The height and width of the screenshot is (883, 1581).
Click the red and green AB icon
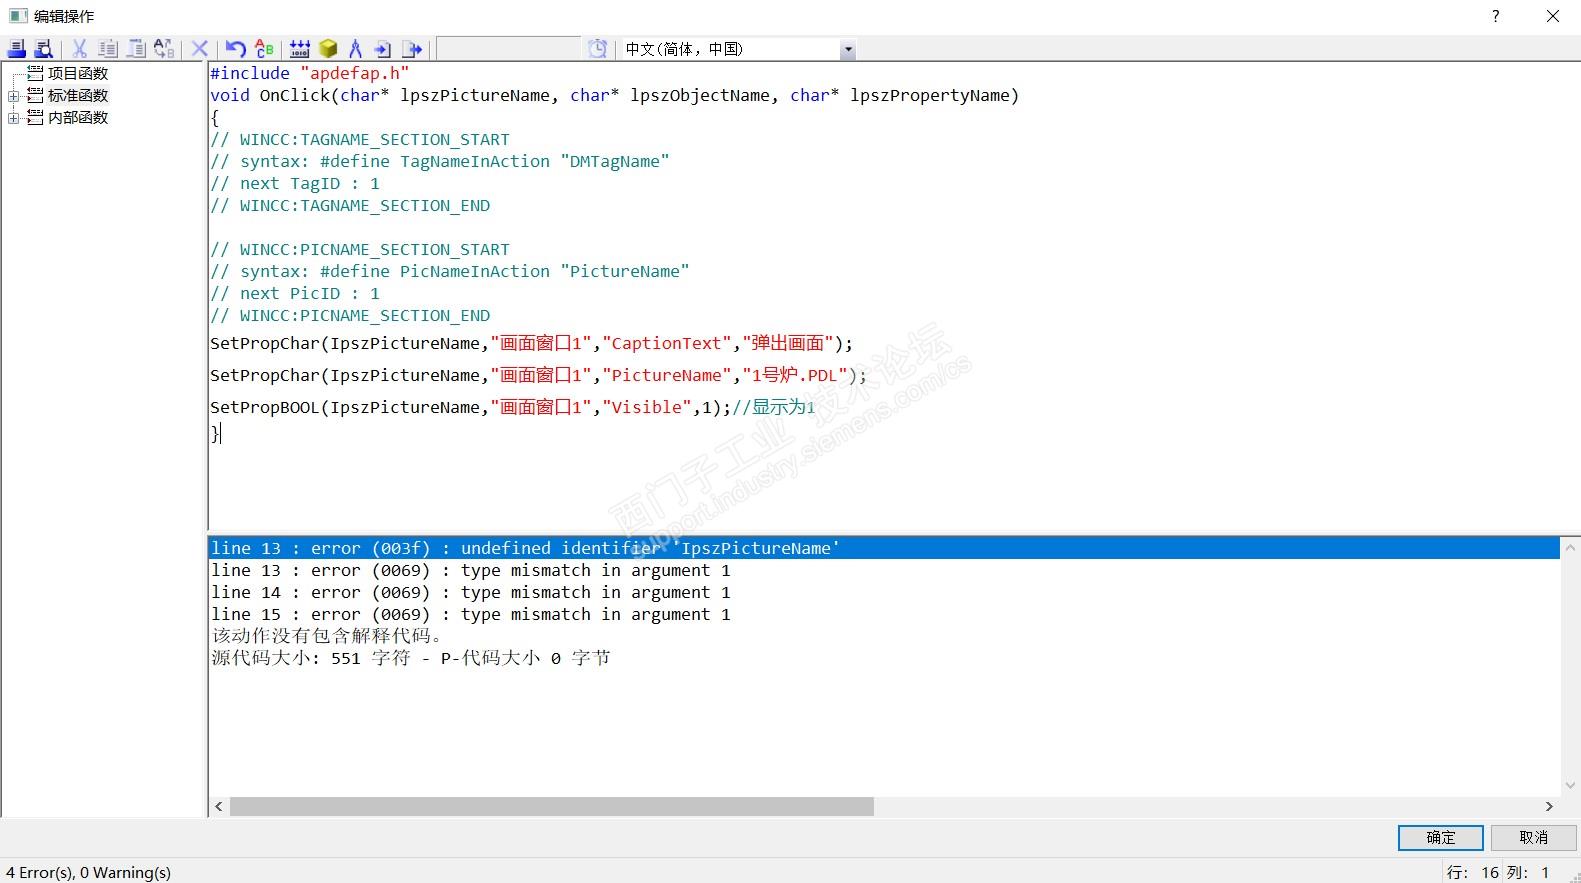tap(264, 49)
